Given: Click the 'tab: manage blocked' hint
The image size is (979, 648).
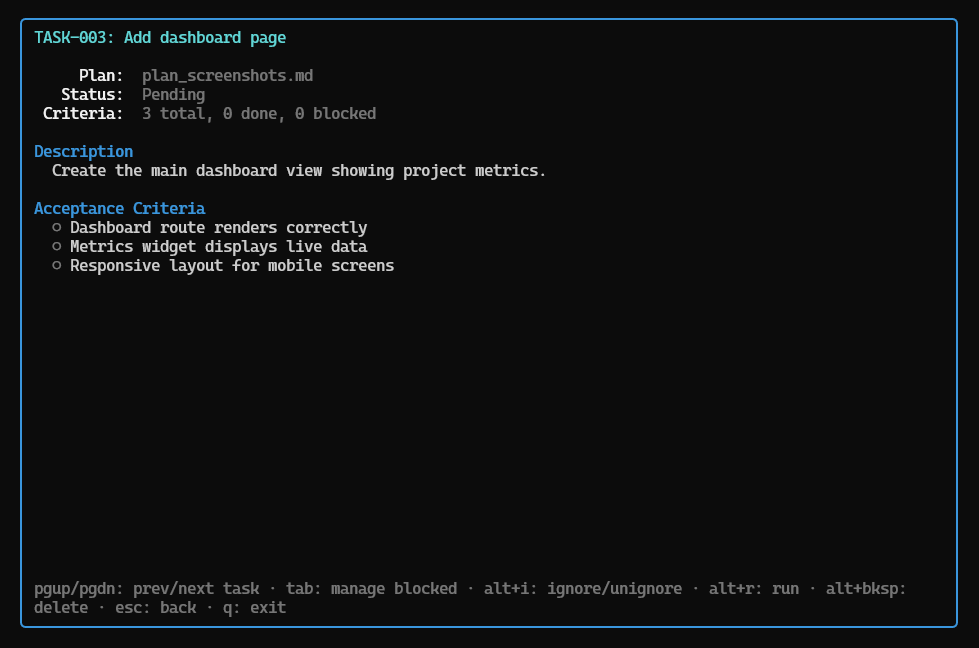Looking at the screenshot, I should point(371,589).
